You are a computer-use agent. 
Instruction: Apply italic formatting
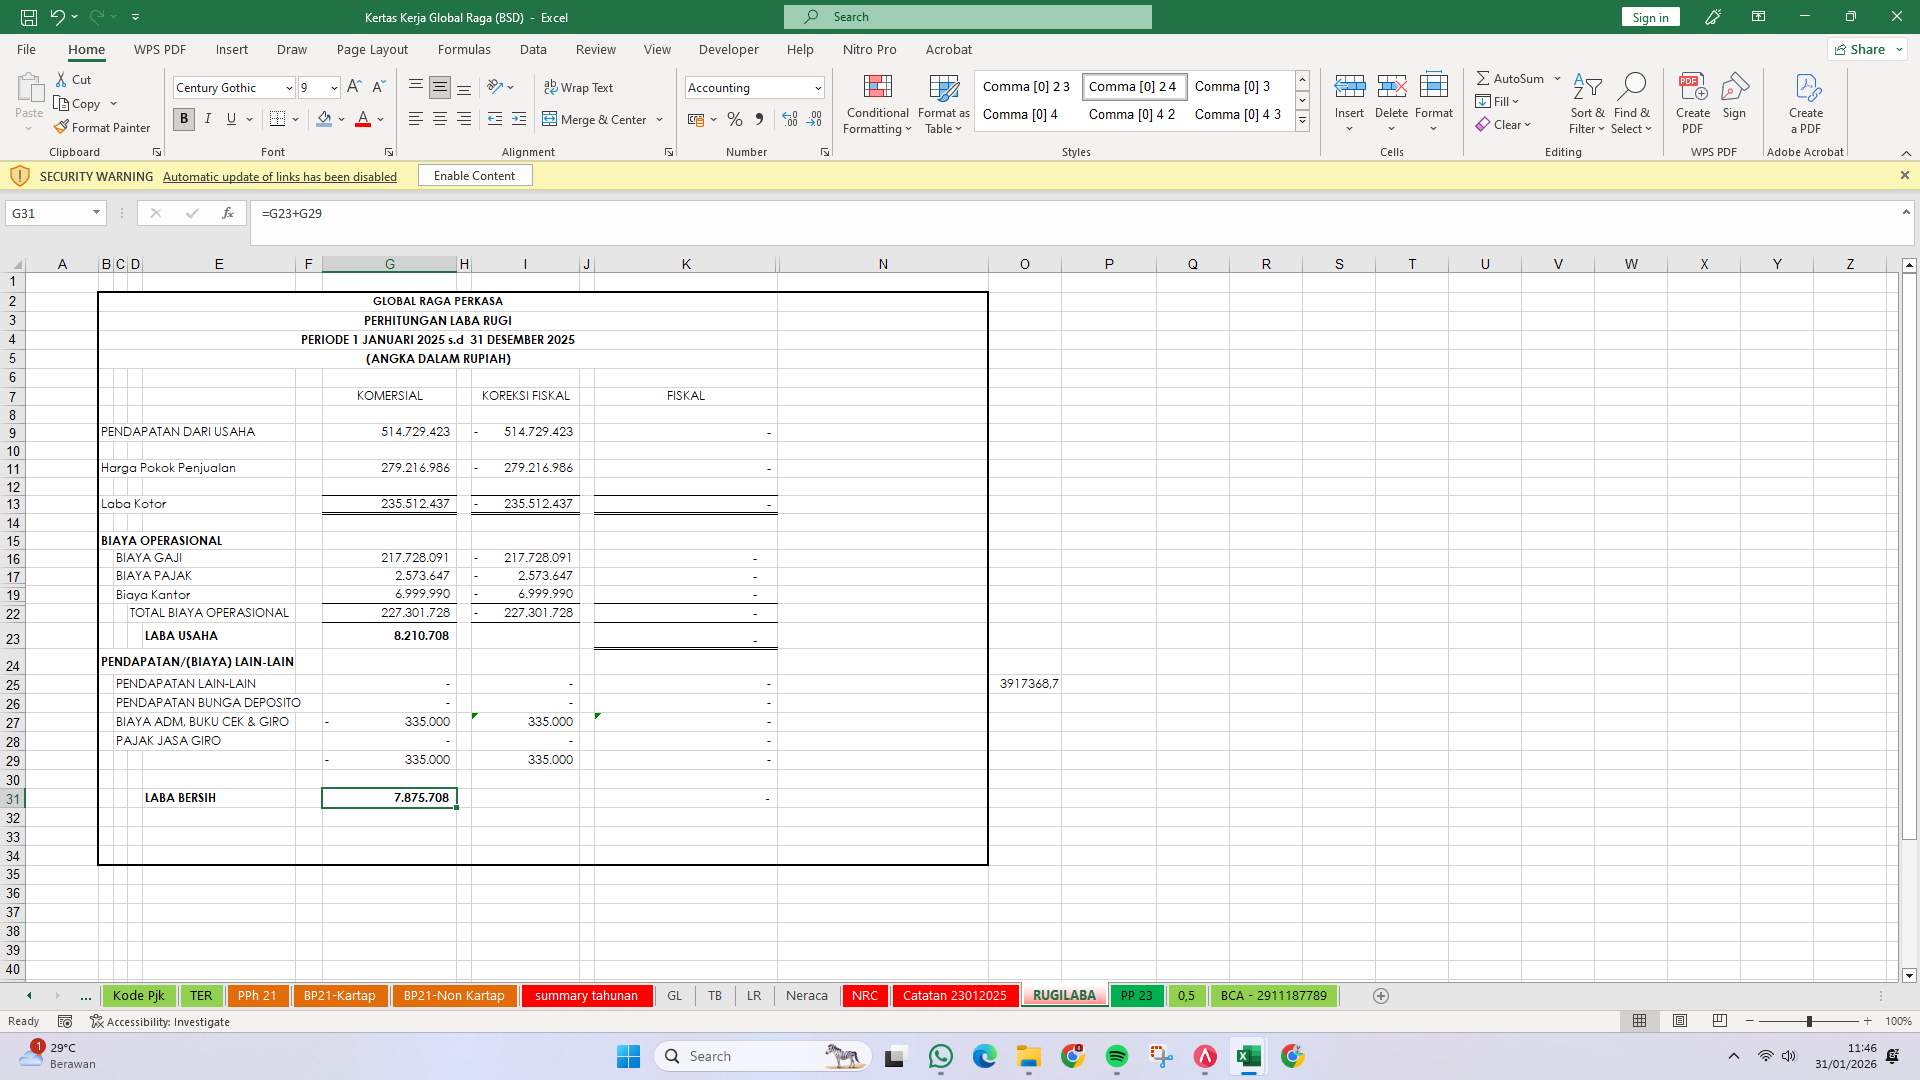208,119
